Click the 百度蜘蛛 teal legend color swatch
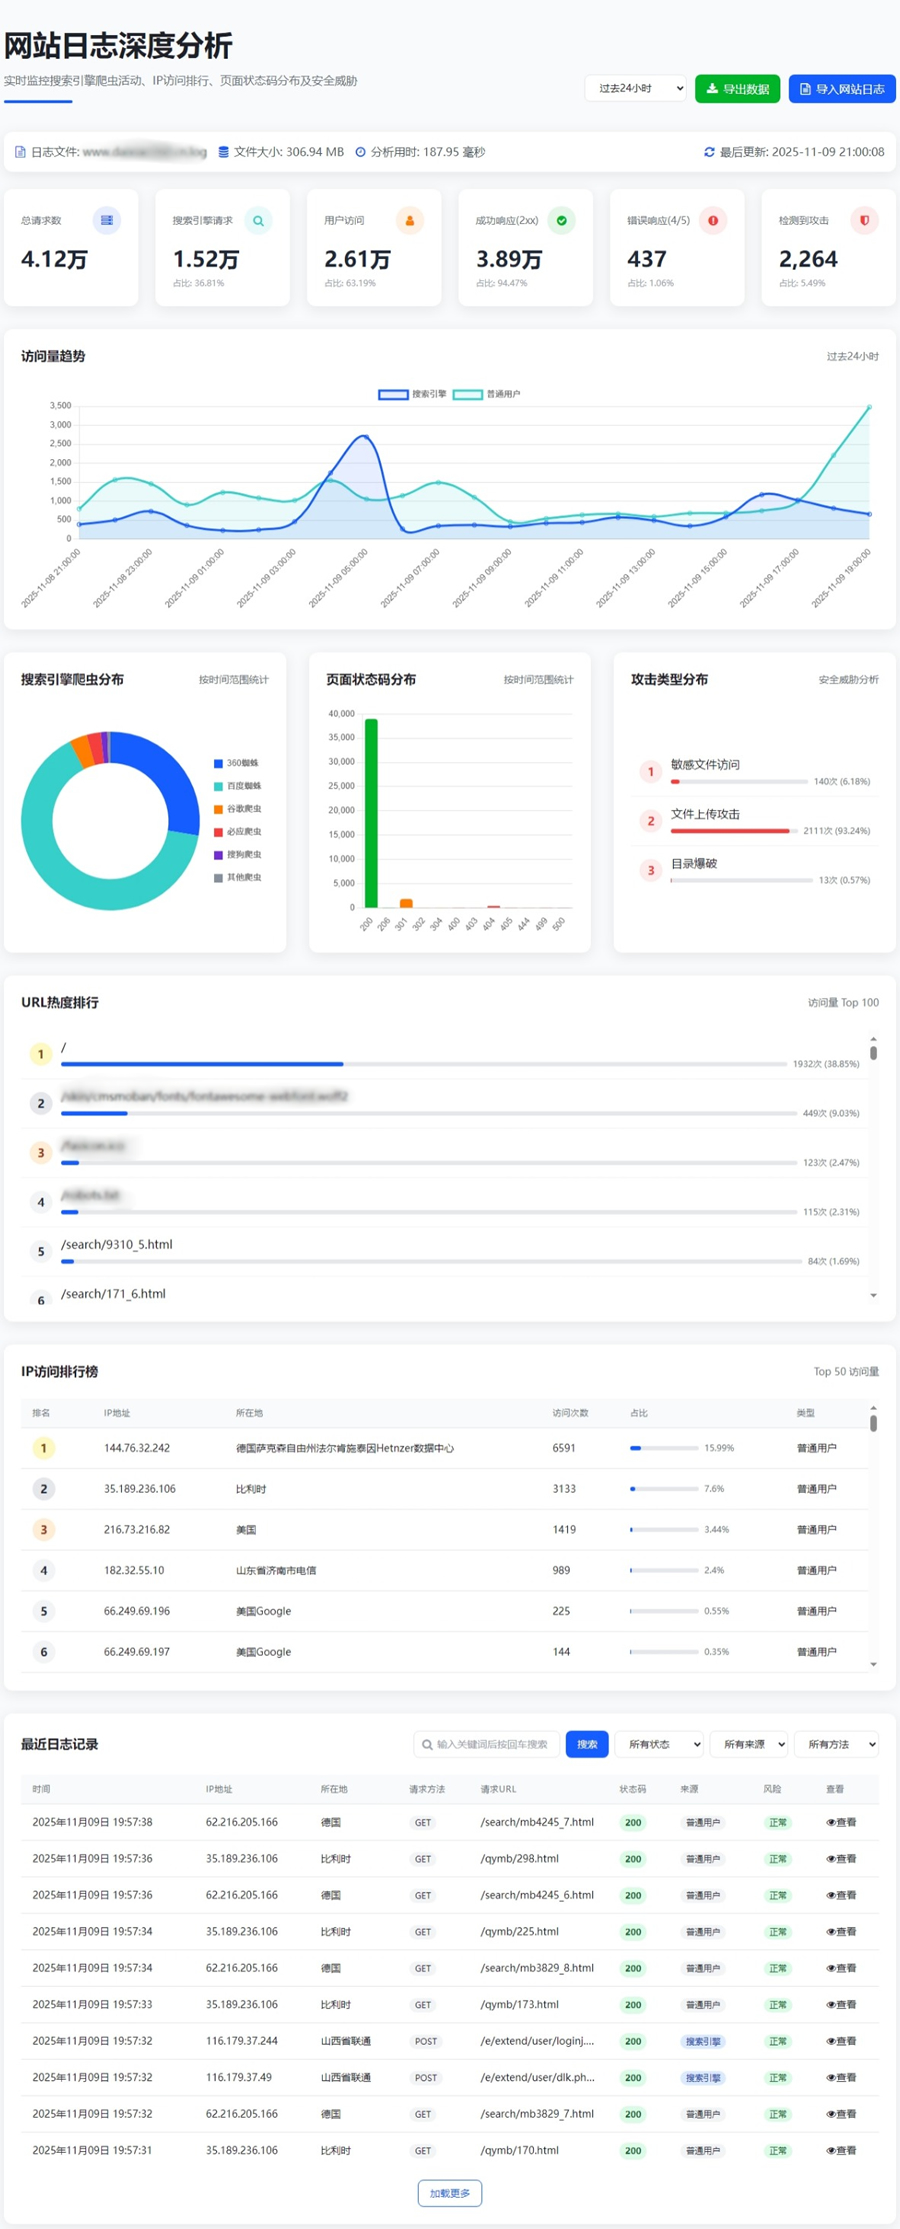Screen dimensions: 900x2229 click(x=218, y=786)
